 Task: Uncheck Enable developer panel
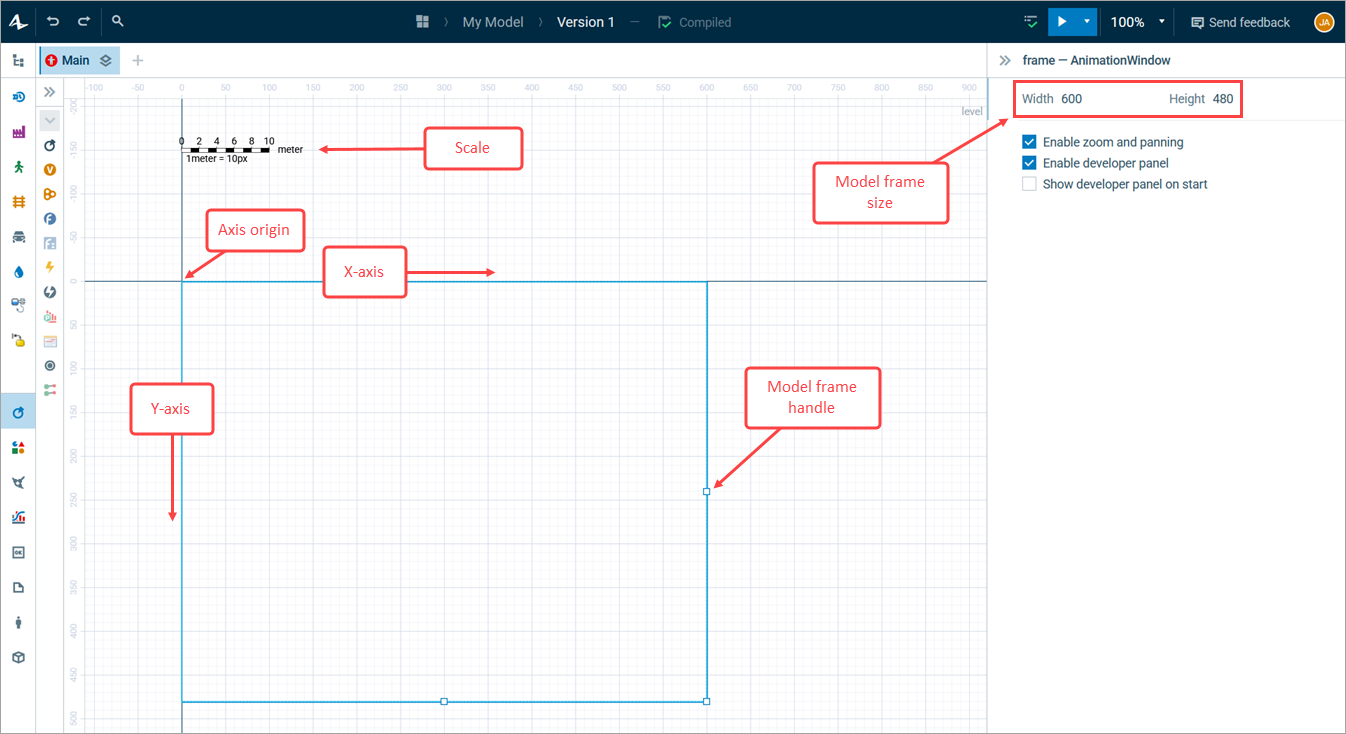1029,163
